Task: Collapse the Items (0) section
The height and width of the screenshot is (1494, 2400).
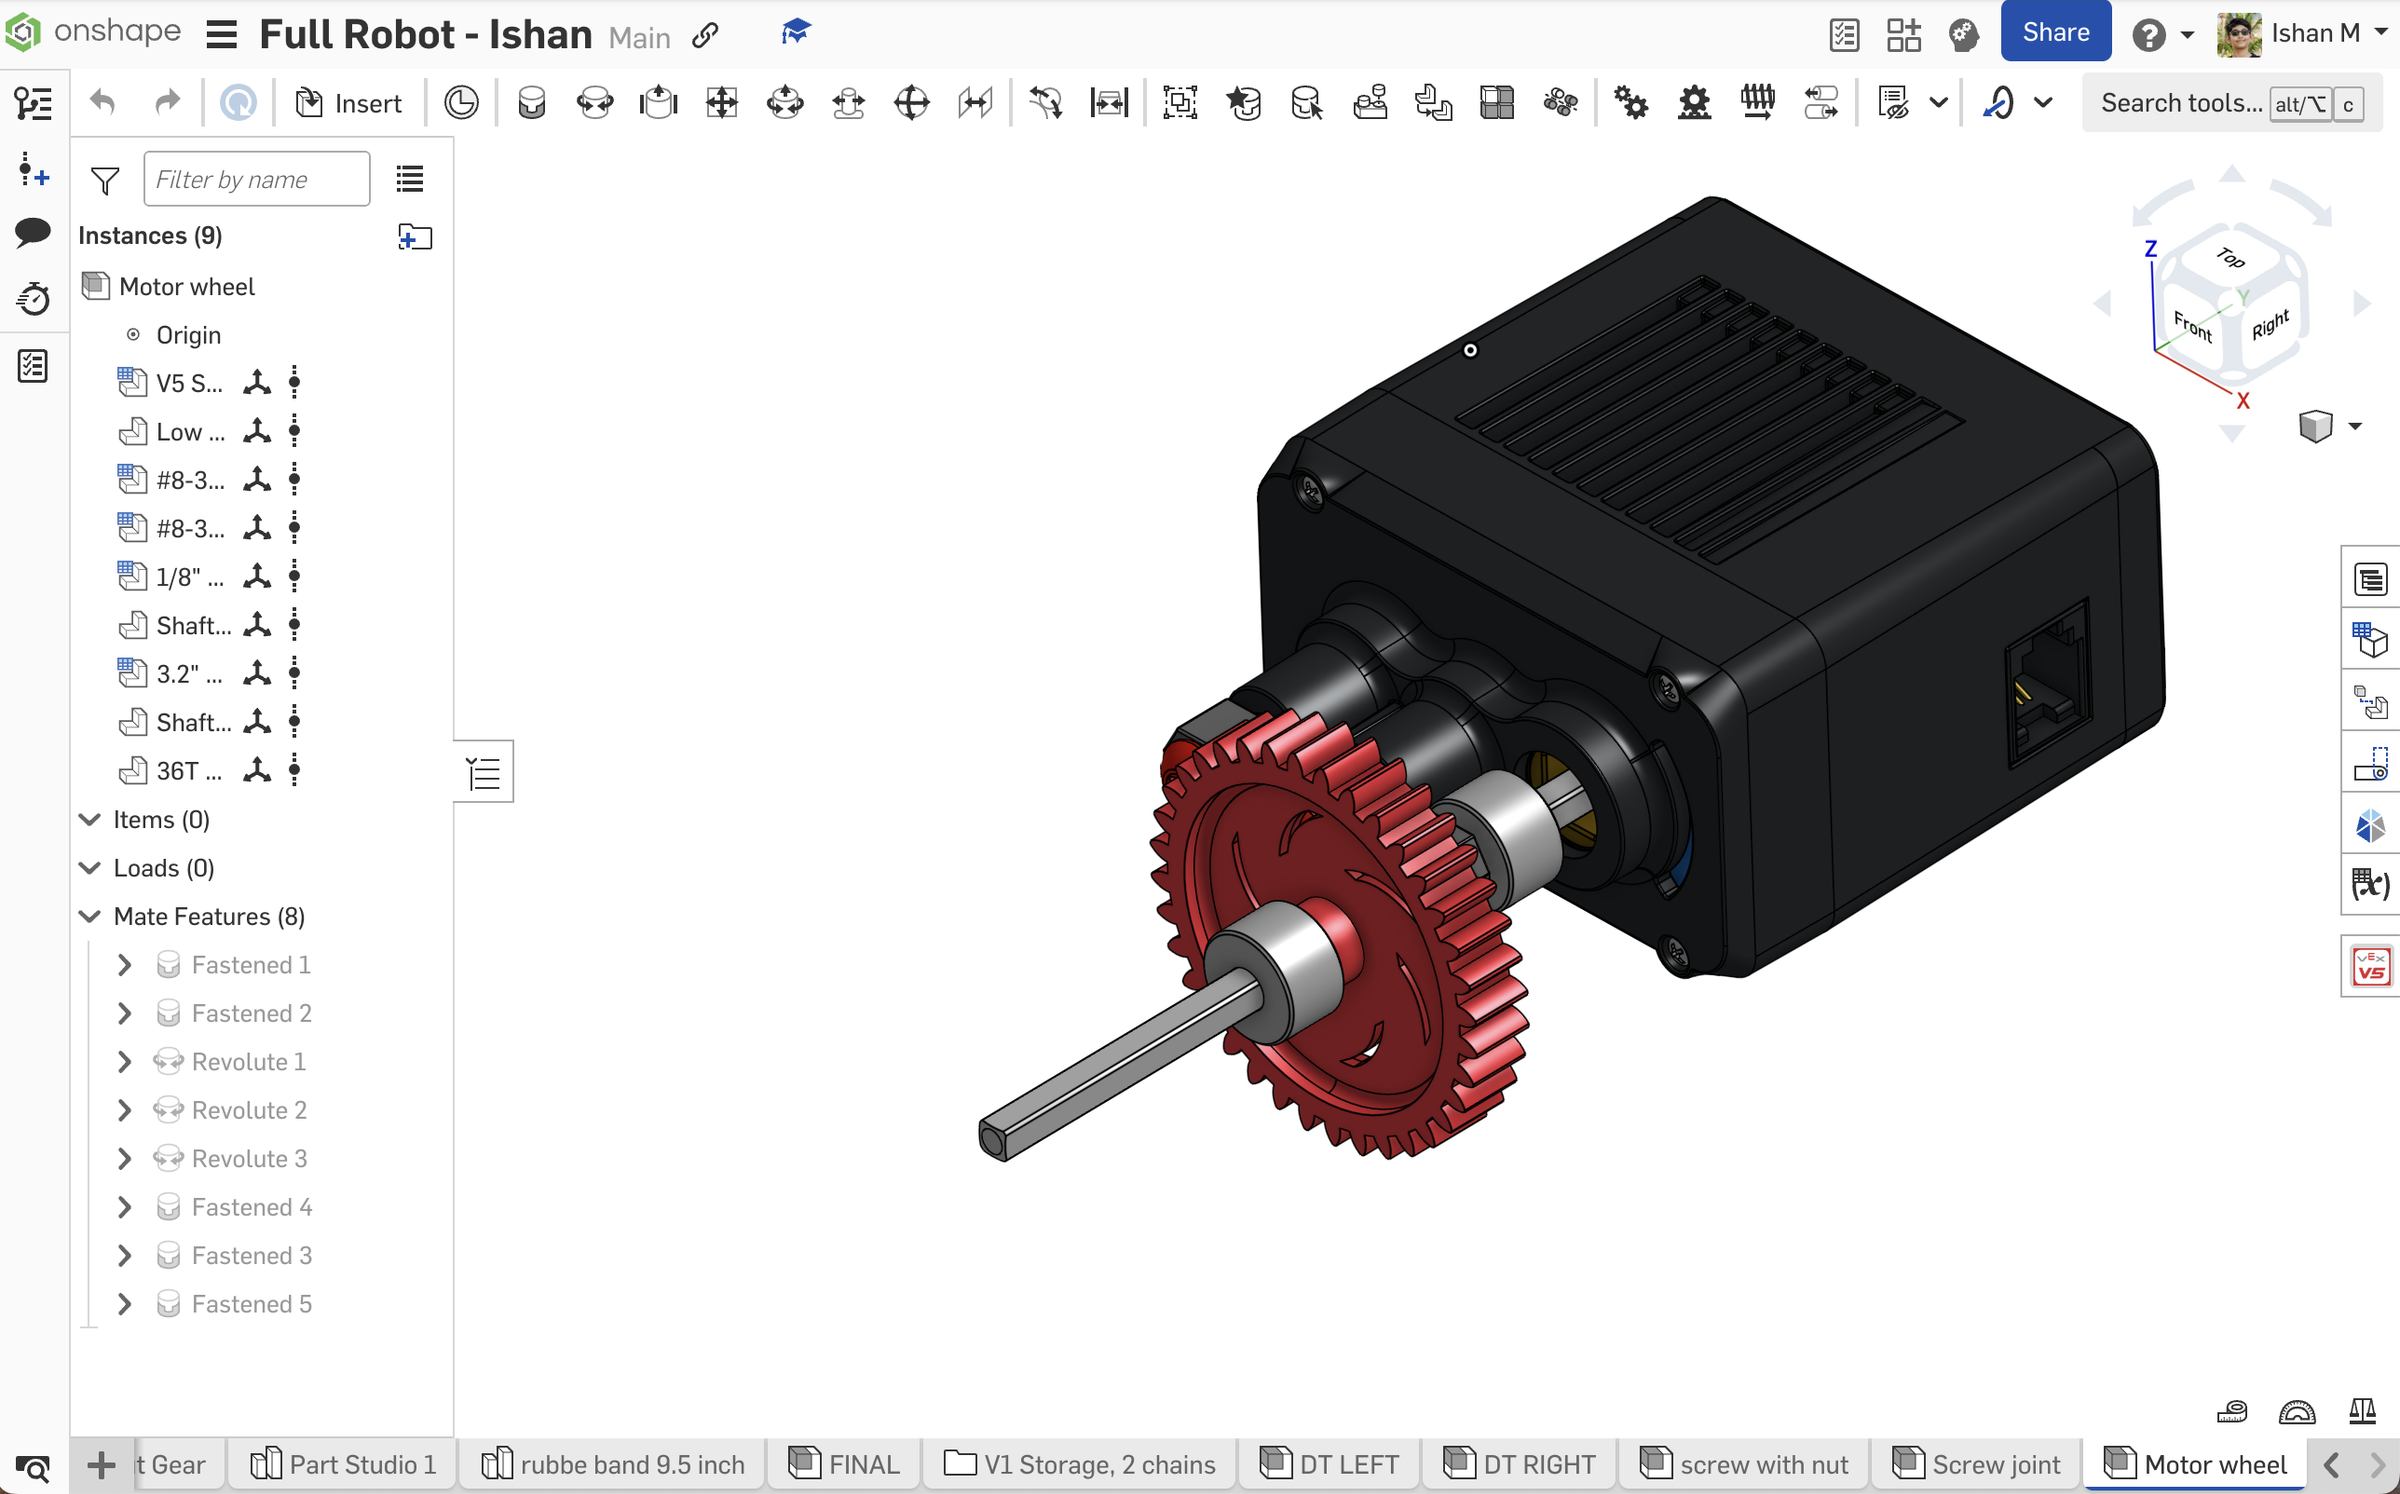Action: (x=90, y=820)
